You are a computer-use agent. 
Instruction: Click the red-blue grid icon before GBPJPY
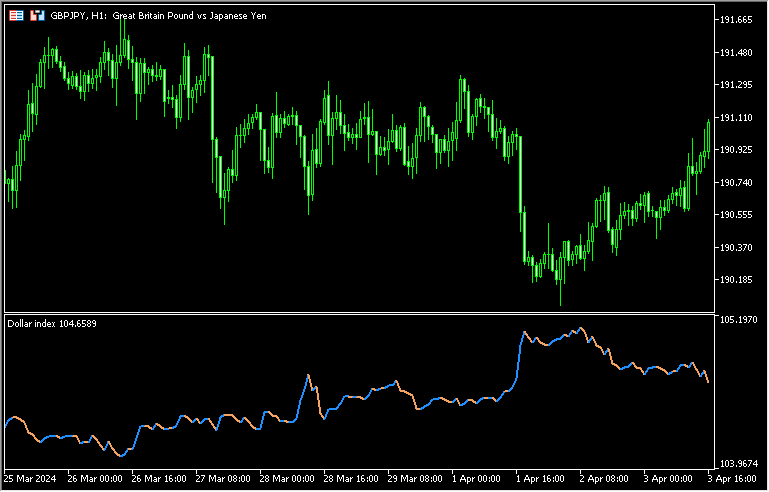click(17, 16)
